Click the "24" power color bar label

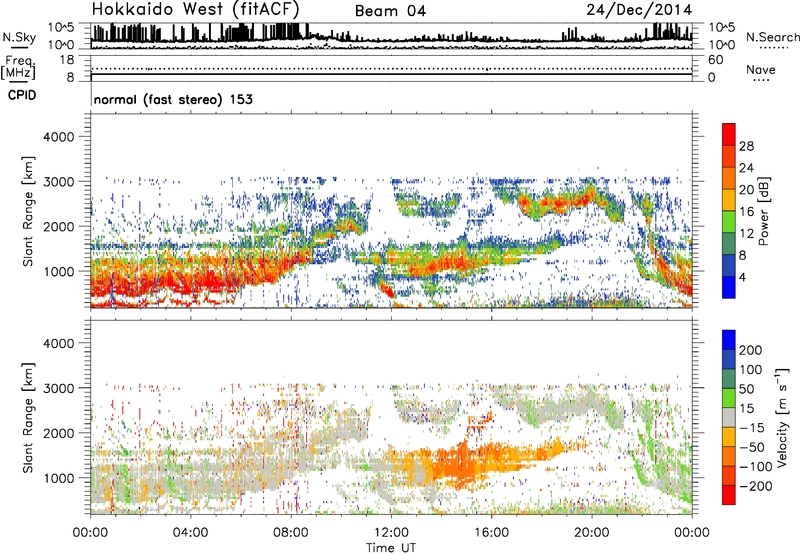point(746,168)
